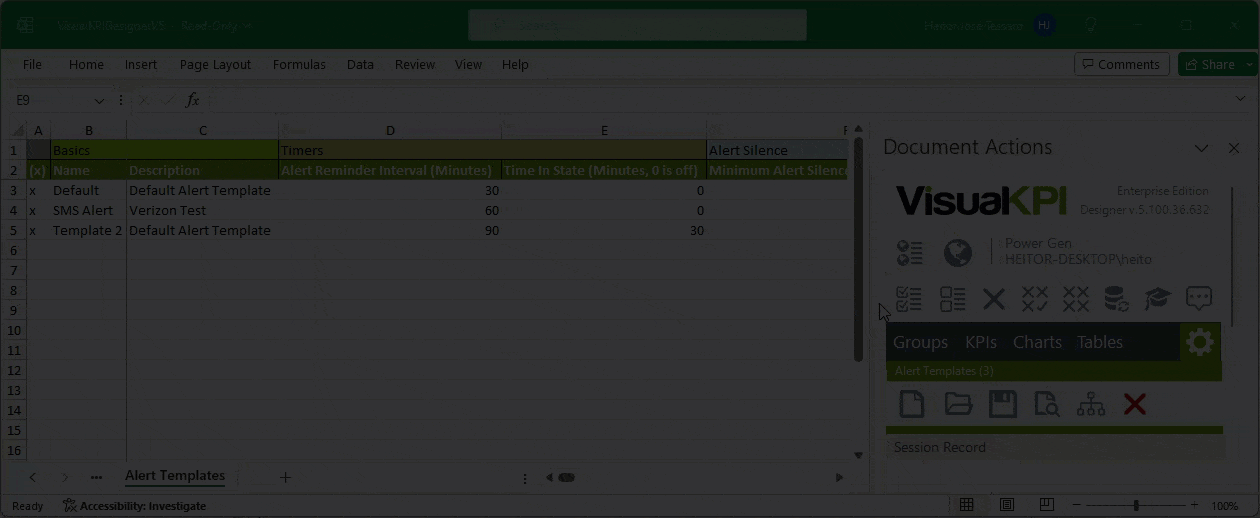Switch to the KPIs tab in VisualKPI
This screenshot has height=518, width=1260.
point(980,342)
